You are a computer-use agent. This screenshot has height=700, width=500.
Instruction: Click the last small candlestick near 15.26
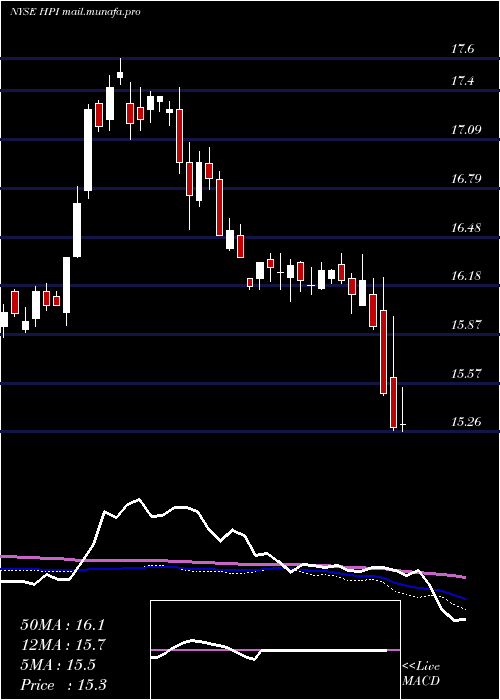click(x=403, y=410)
